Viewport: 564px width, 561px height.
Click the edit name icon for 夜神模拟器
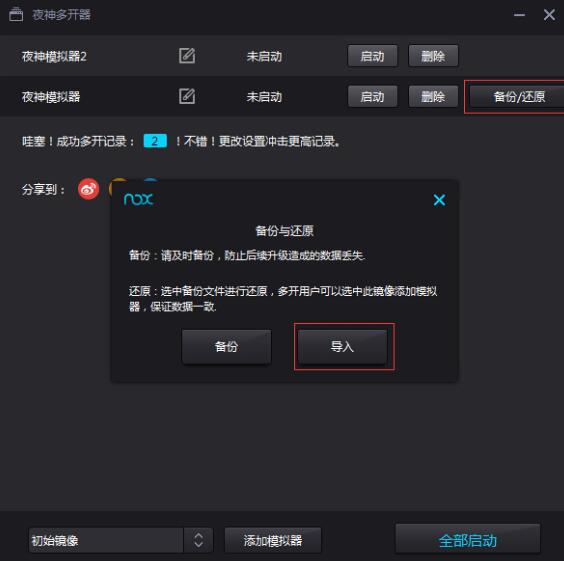pos(187,96)
